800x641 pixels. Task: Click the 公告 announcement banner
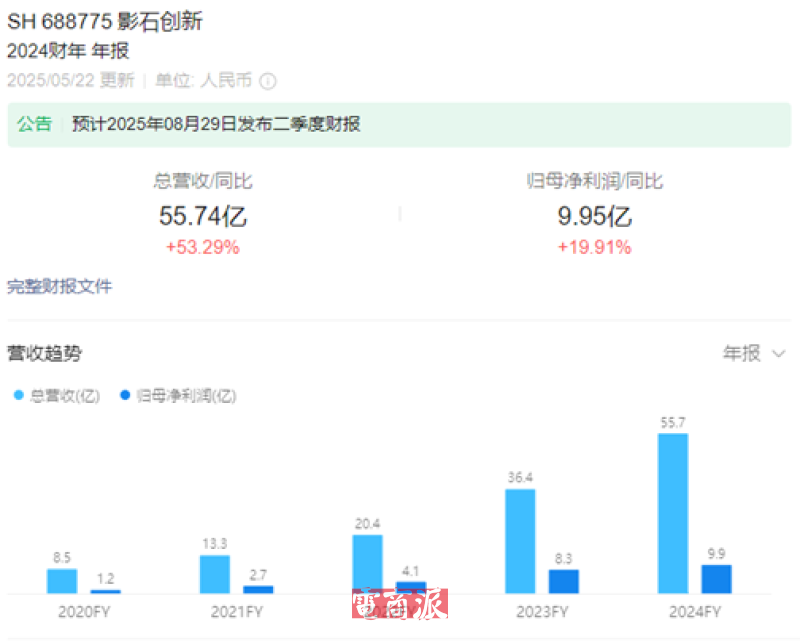point(400,124)
